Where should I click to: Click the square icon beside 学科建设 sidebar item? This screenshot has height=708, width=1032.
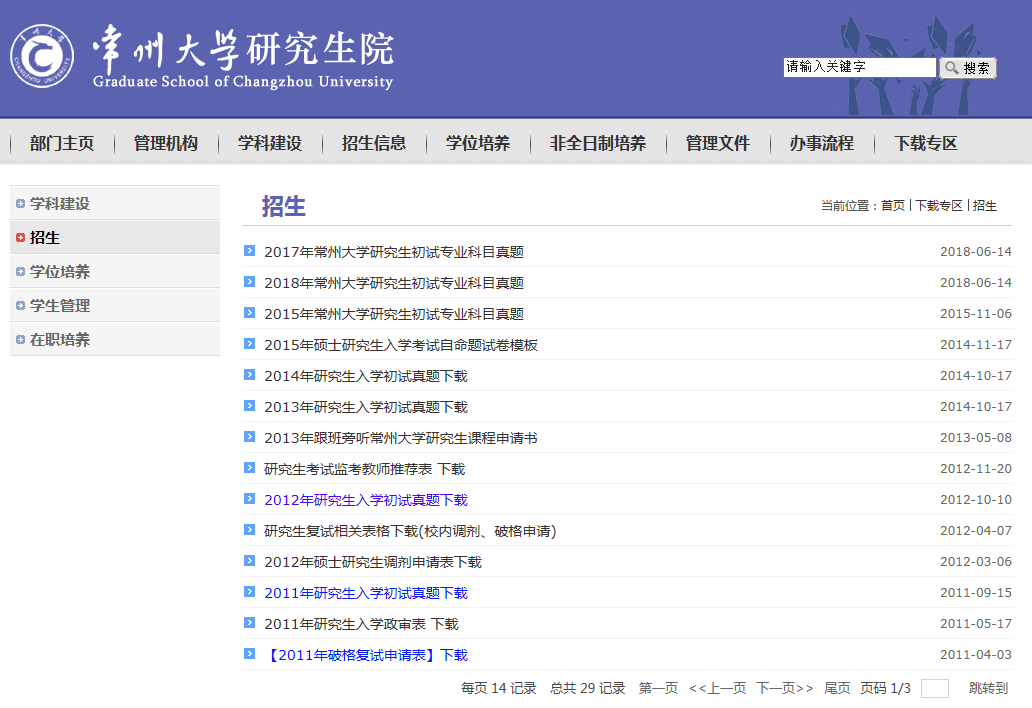(x=20, y=203)
